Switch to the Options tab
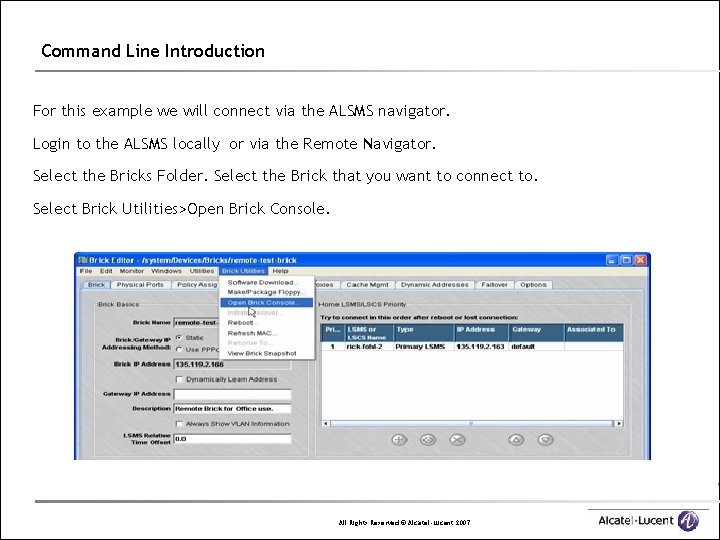The height and width of the screenshot is (540, 720). coord(533,285)
